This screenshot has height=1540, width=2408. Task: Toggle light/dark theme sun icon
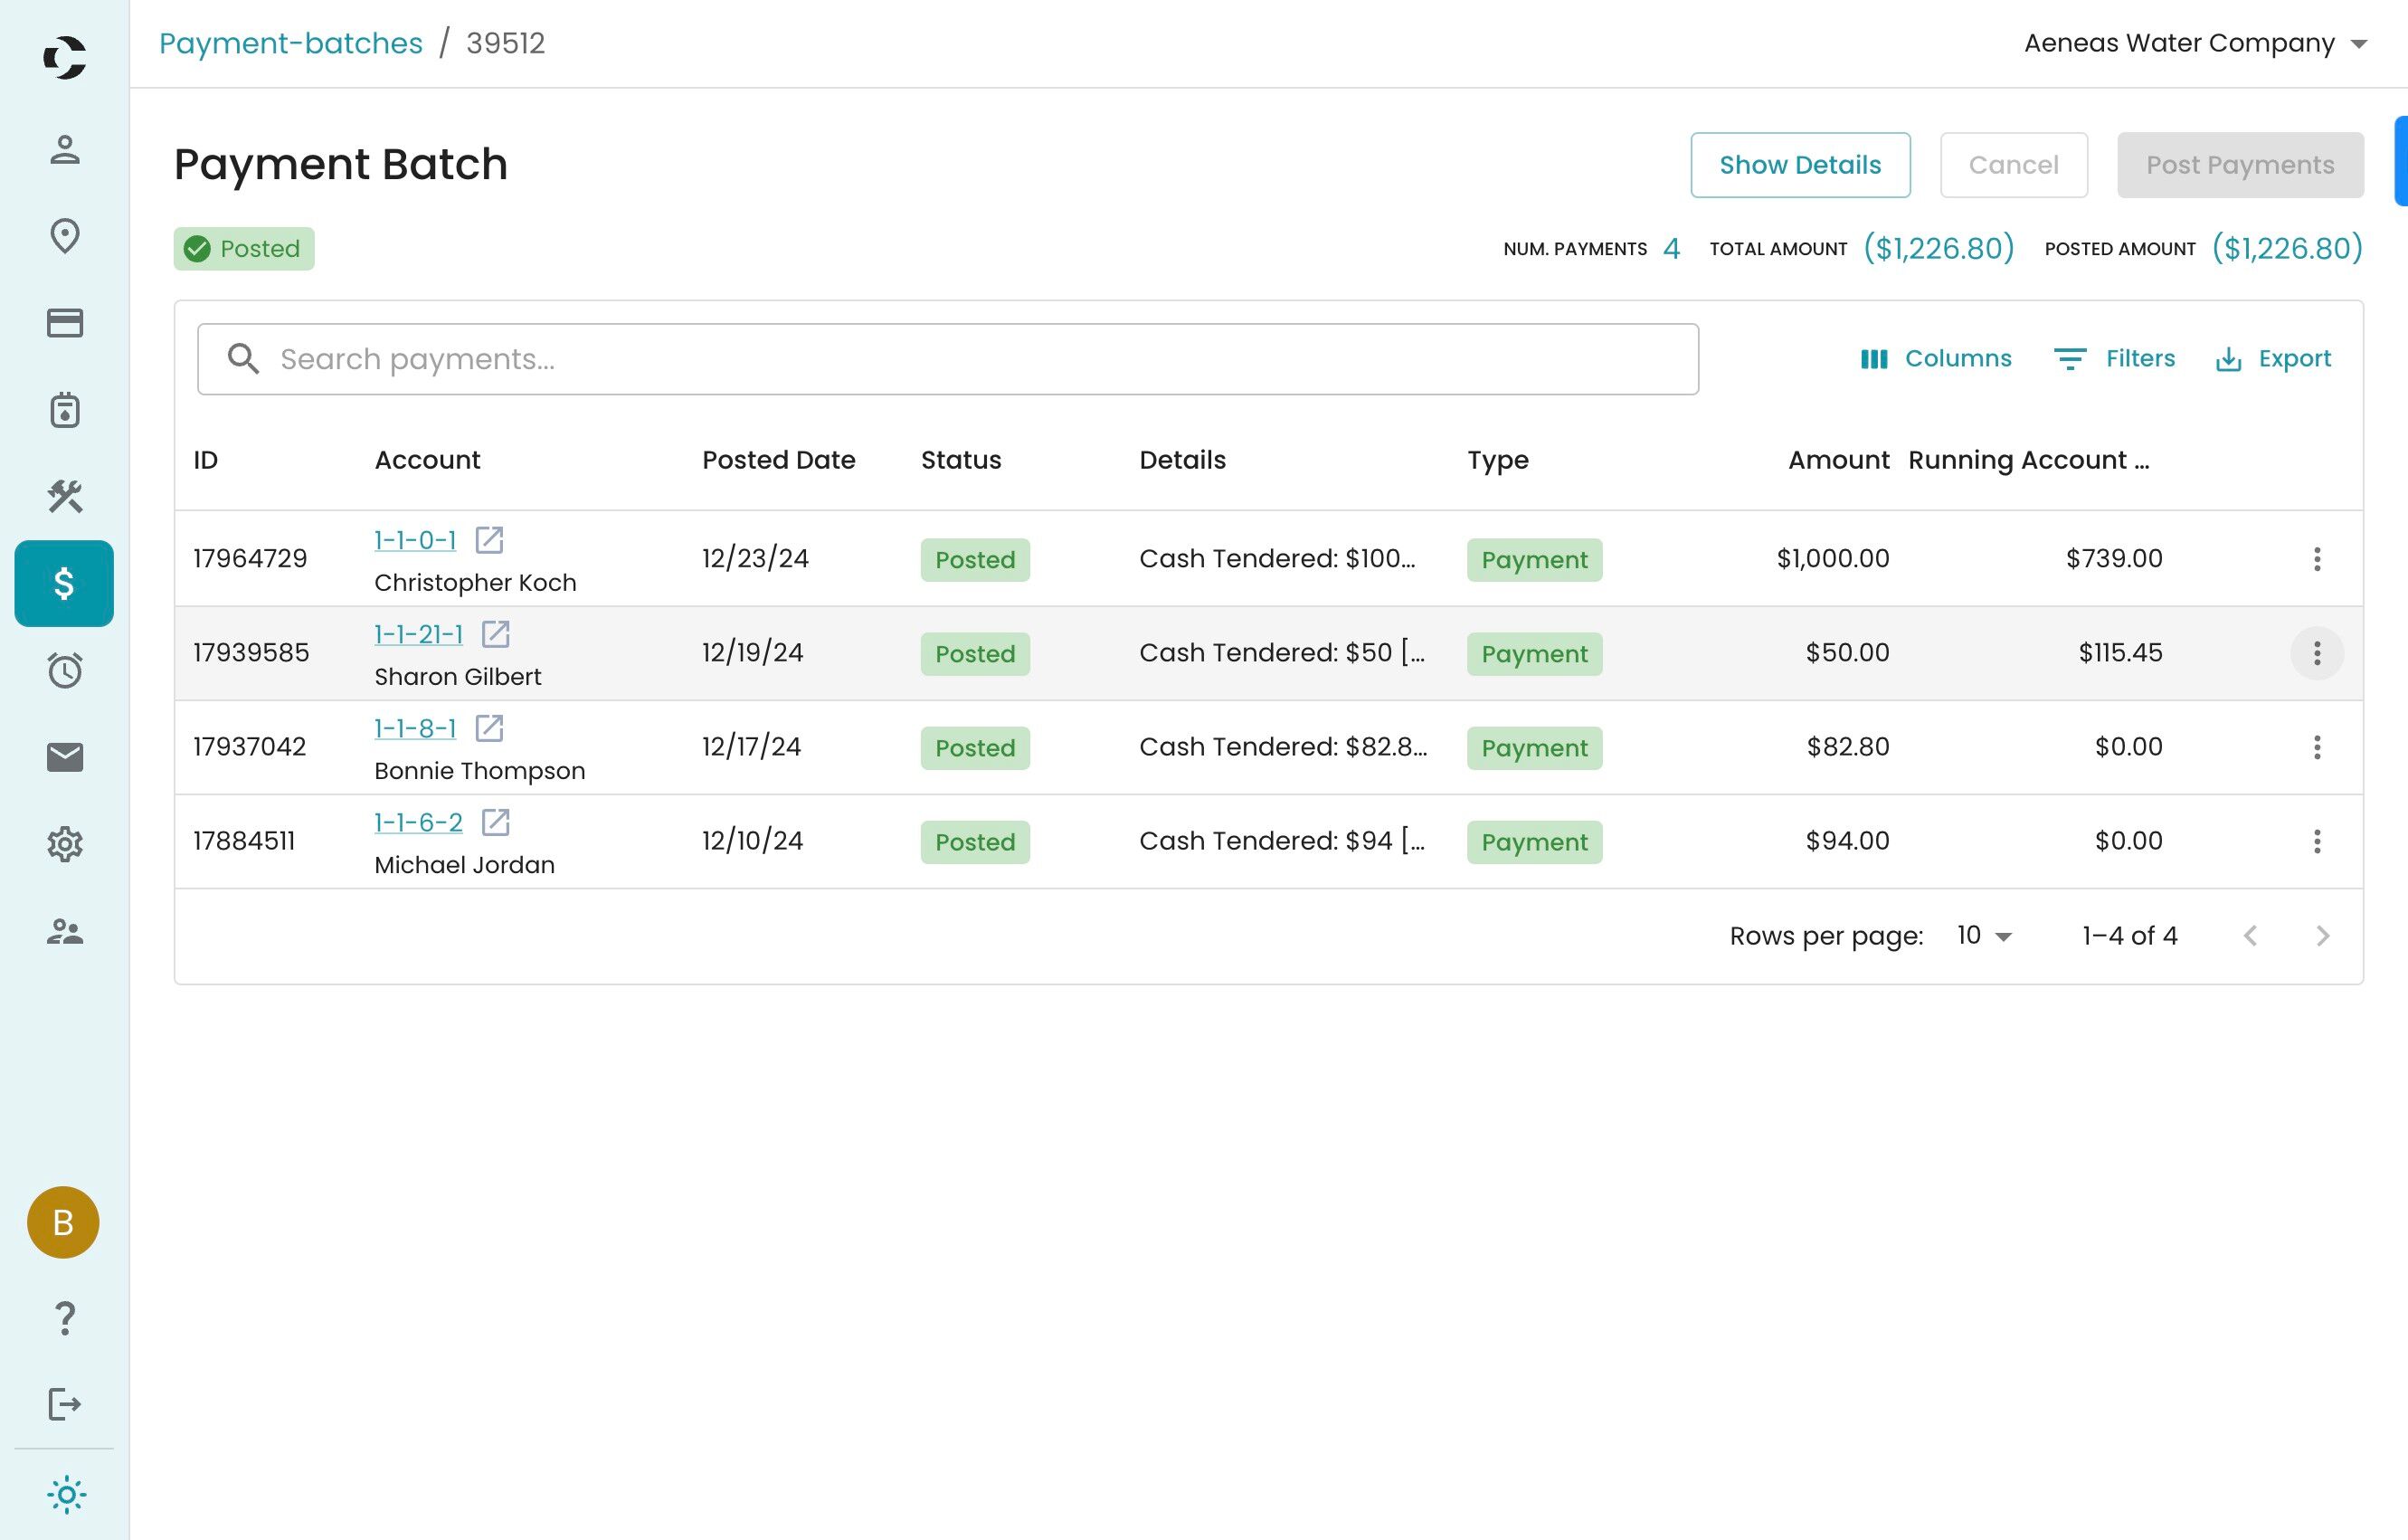coord(66,1495)
